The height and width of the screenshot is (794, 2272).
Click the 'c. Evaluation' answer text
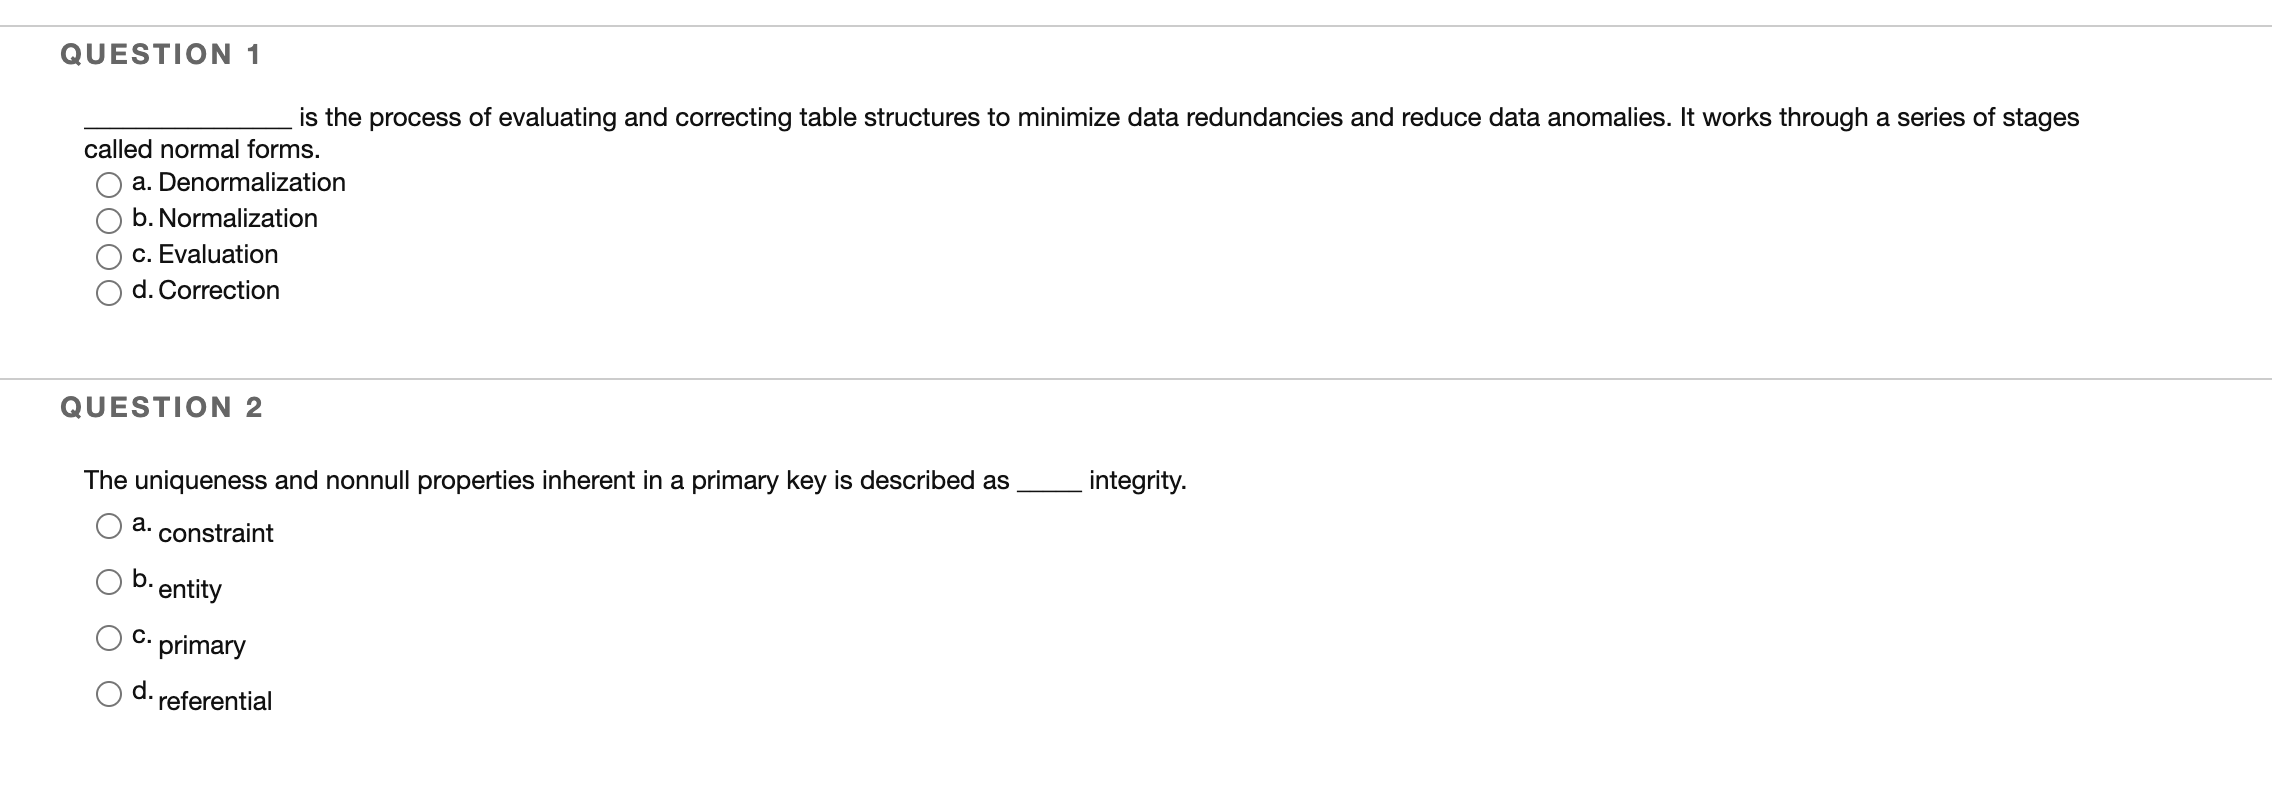tap(205, 254)
